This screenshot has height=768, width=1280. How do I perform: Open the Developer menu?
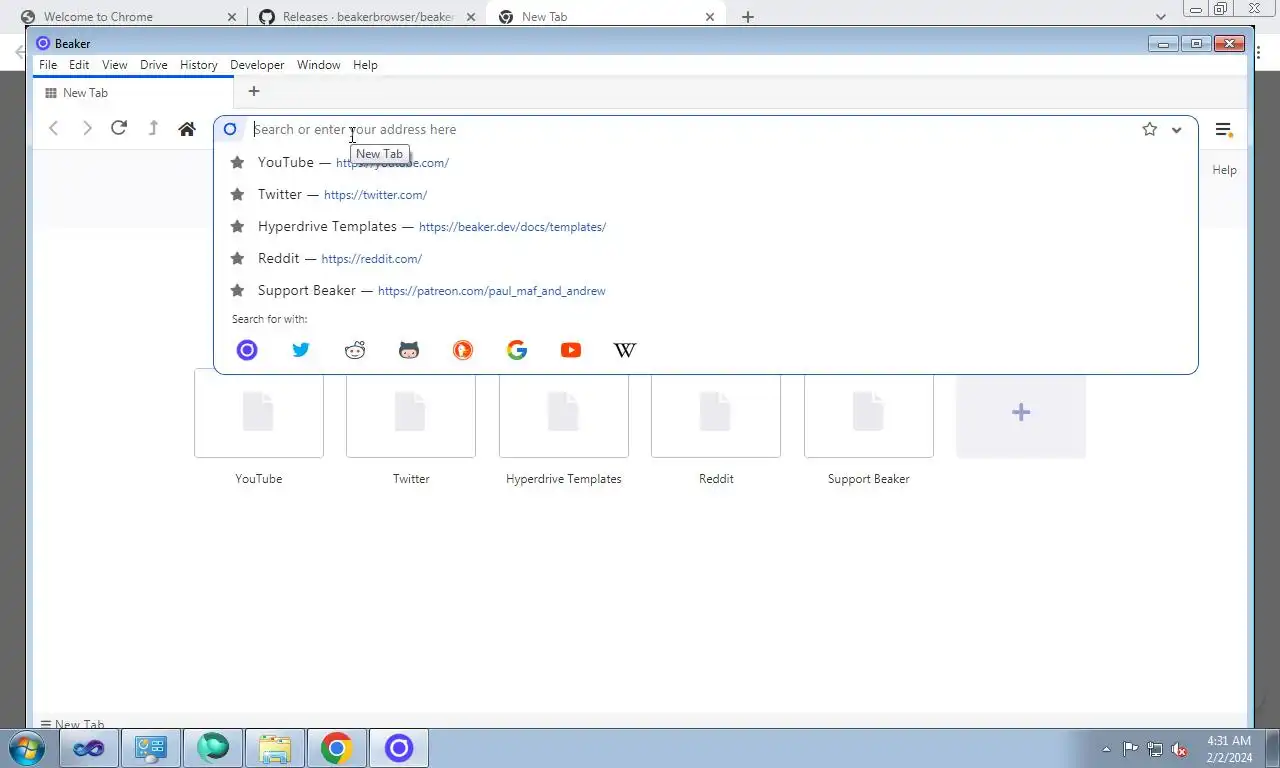257,65
